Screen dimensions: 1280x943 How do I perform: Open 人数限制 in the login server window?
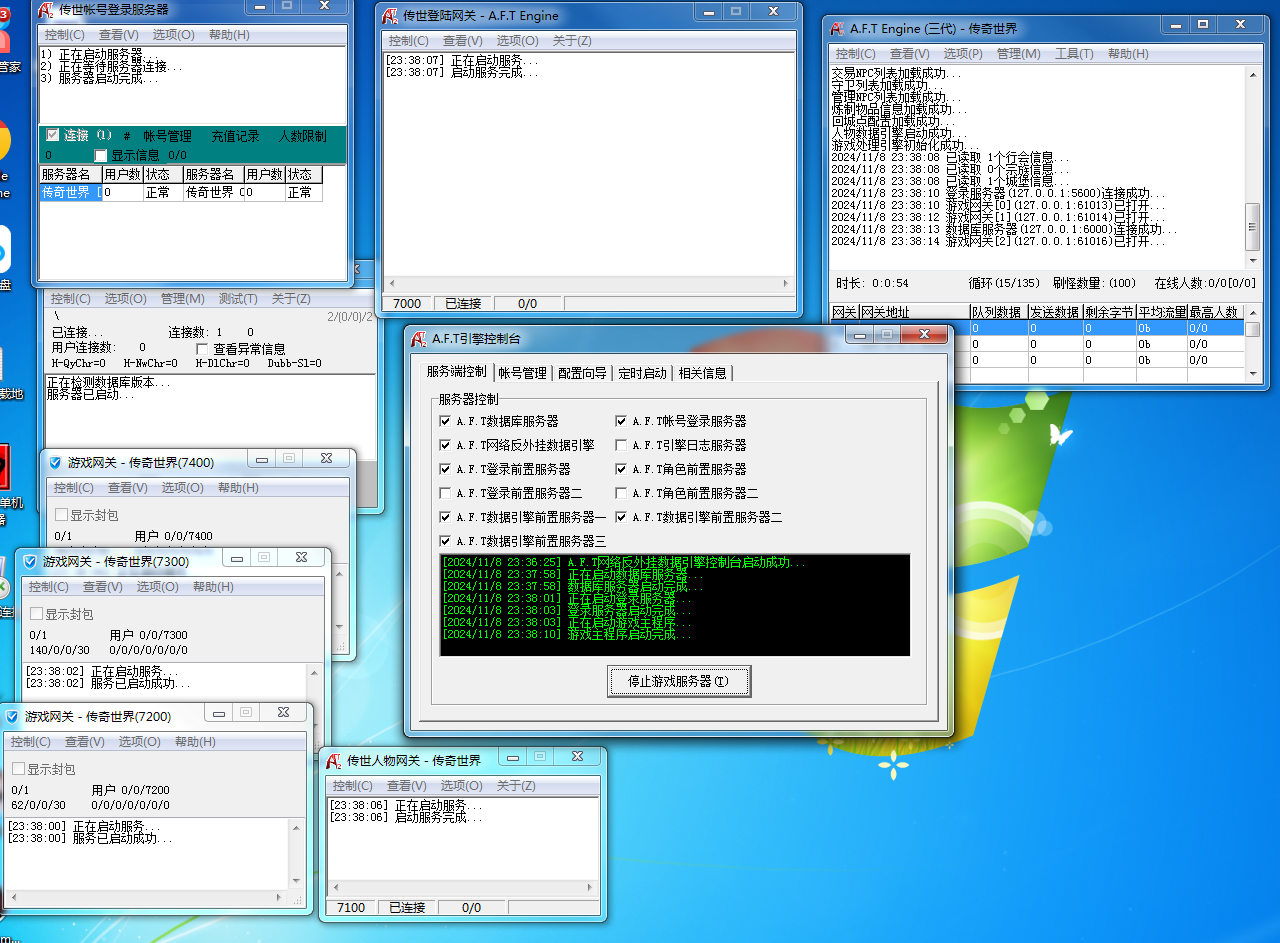pos(302,135)
